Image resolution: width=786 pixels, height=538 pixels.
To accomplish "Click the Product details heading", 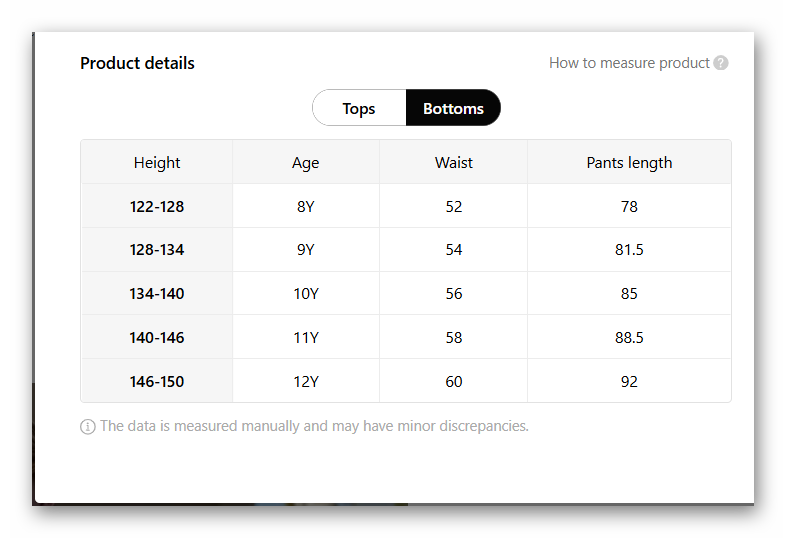I will (137, 63).
